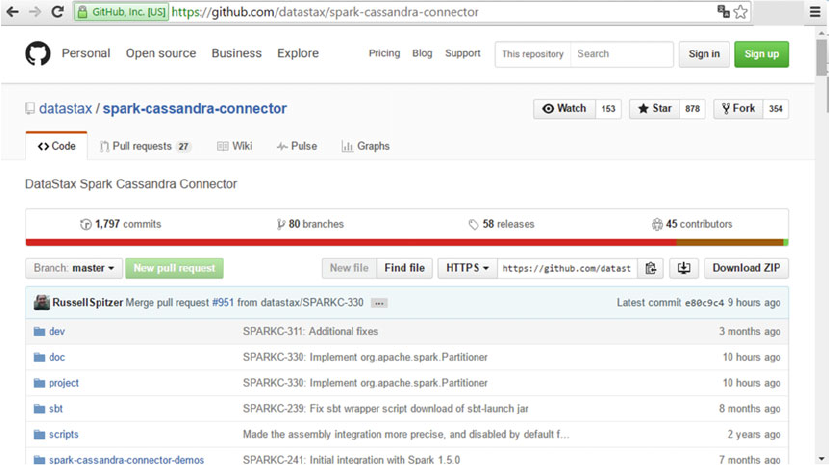Click the New file button
The image size is (830, 465).
(349, 268)
